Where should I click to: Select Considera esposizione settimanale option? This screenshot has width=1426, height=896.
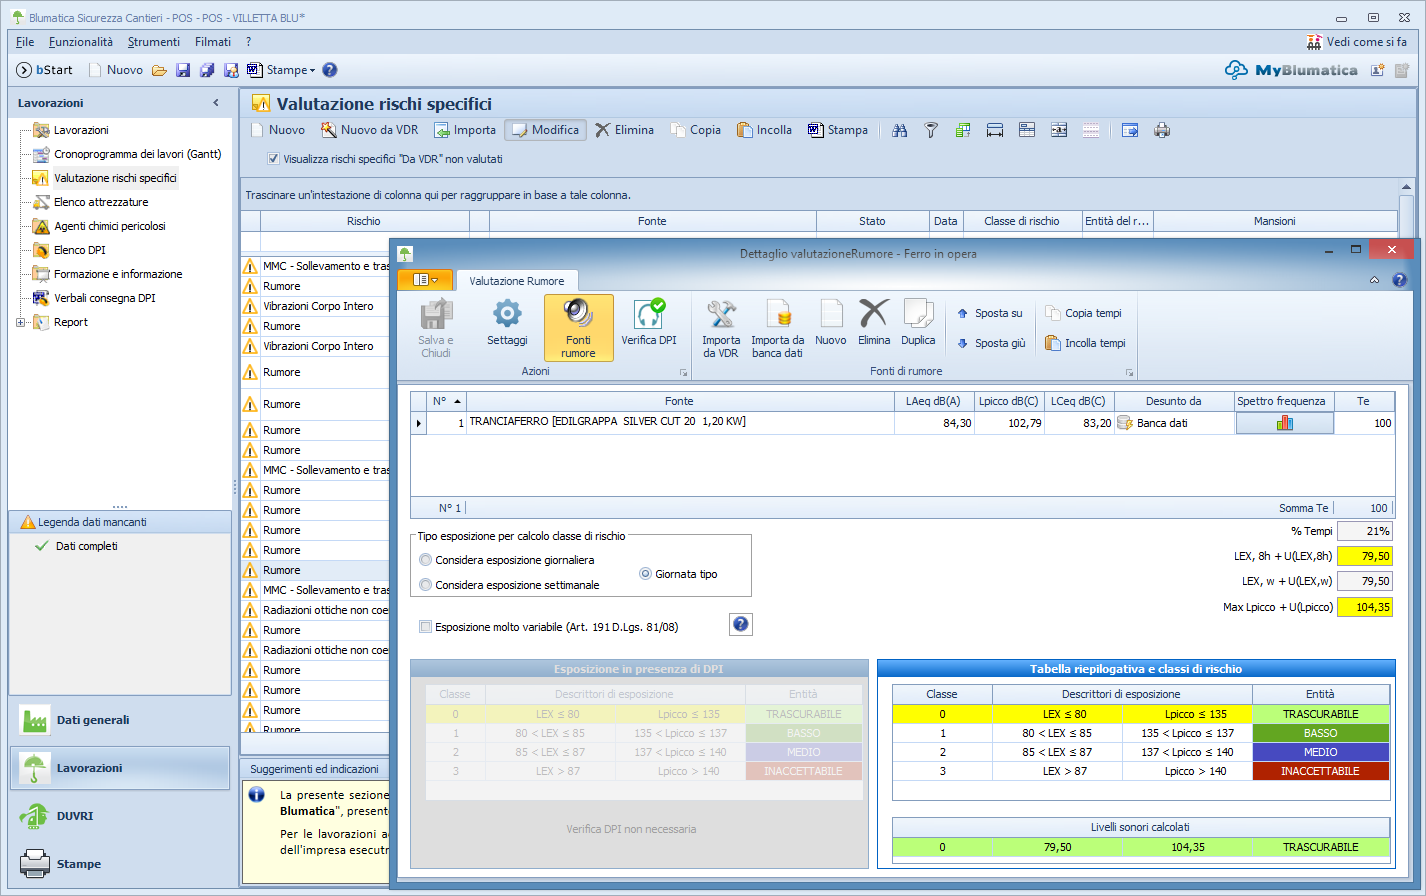(426, 585)
